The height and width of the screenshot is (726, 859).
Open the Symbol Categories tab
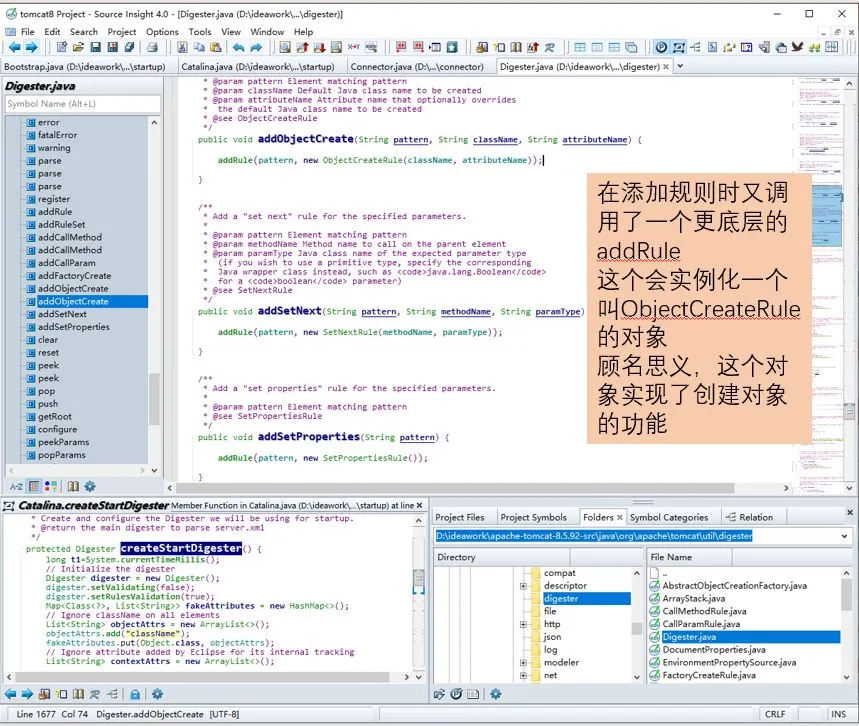(x=669, y=517)
